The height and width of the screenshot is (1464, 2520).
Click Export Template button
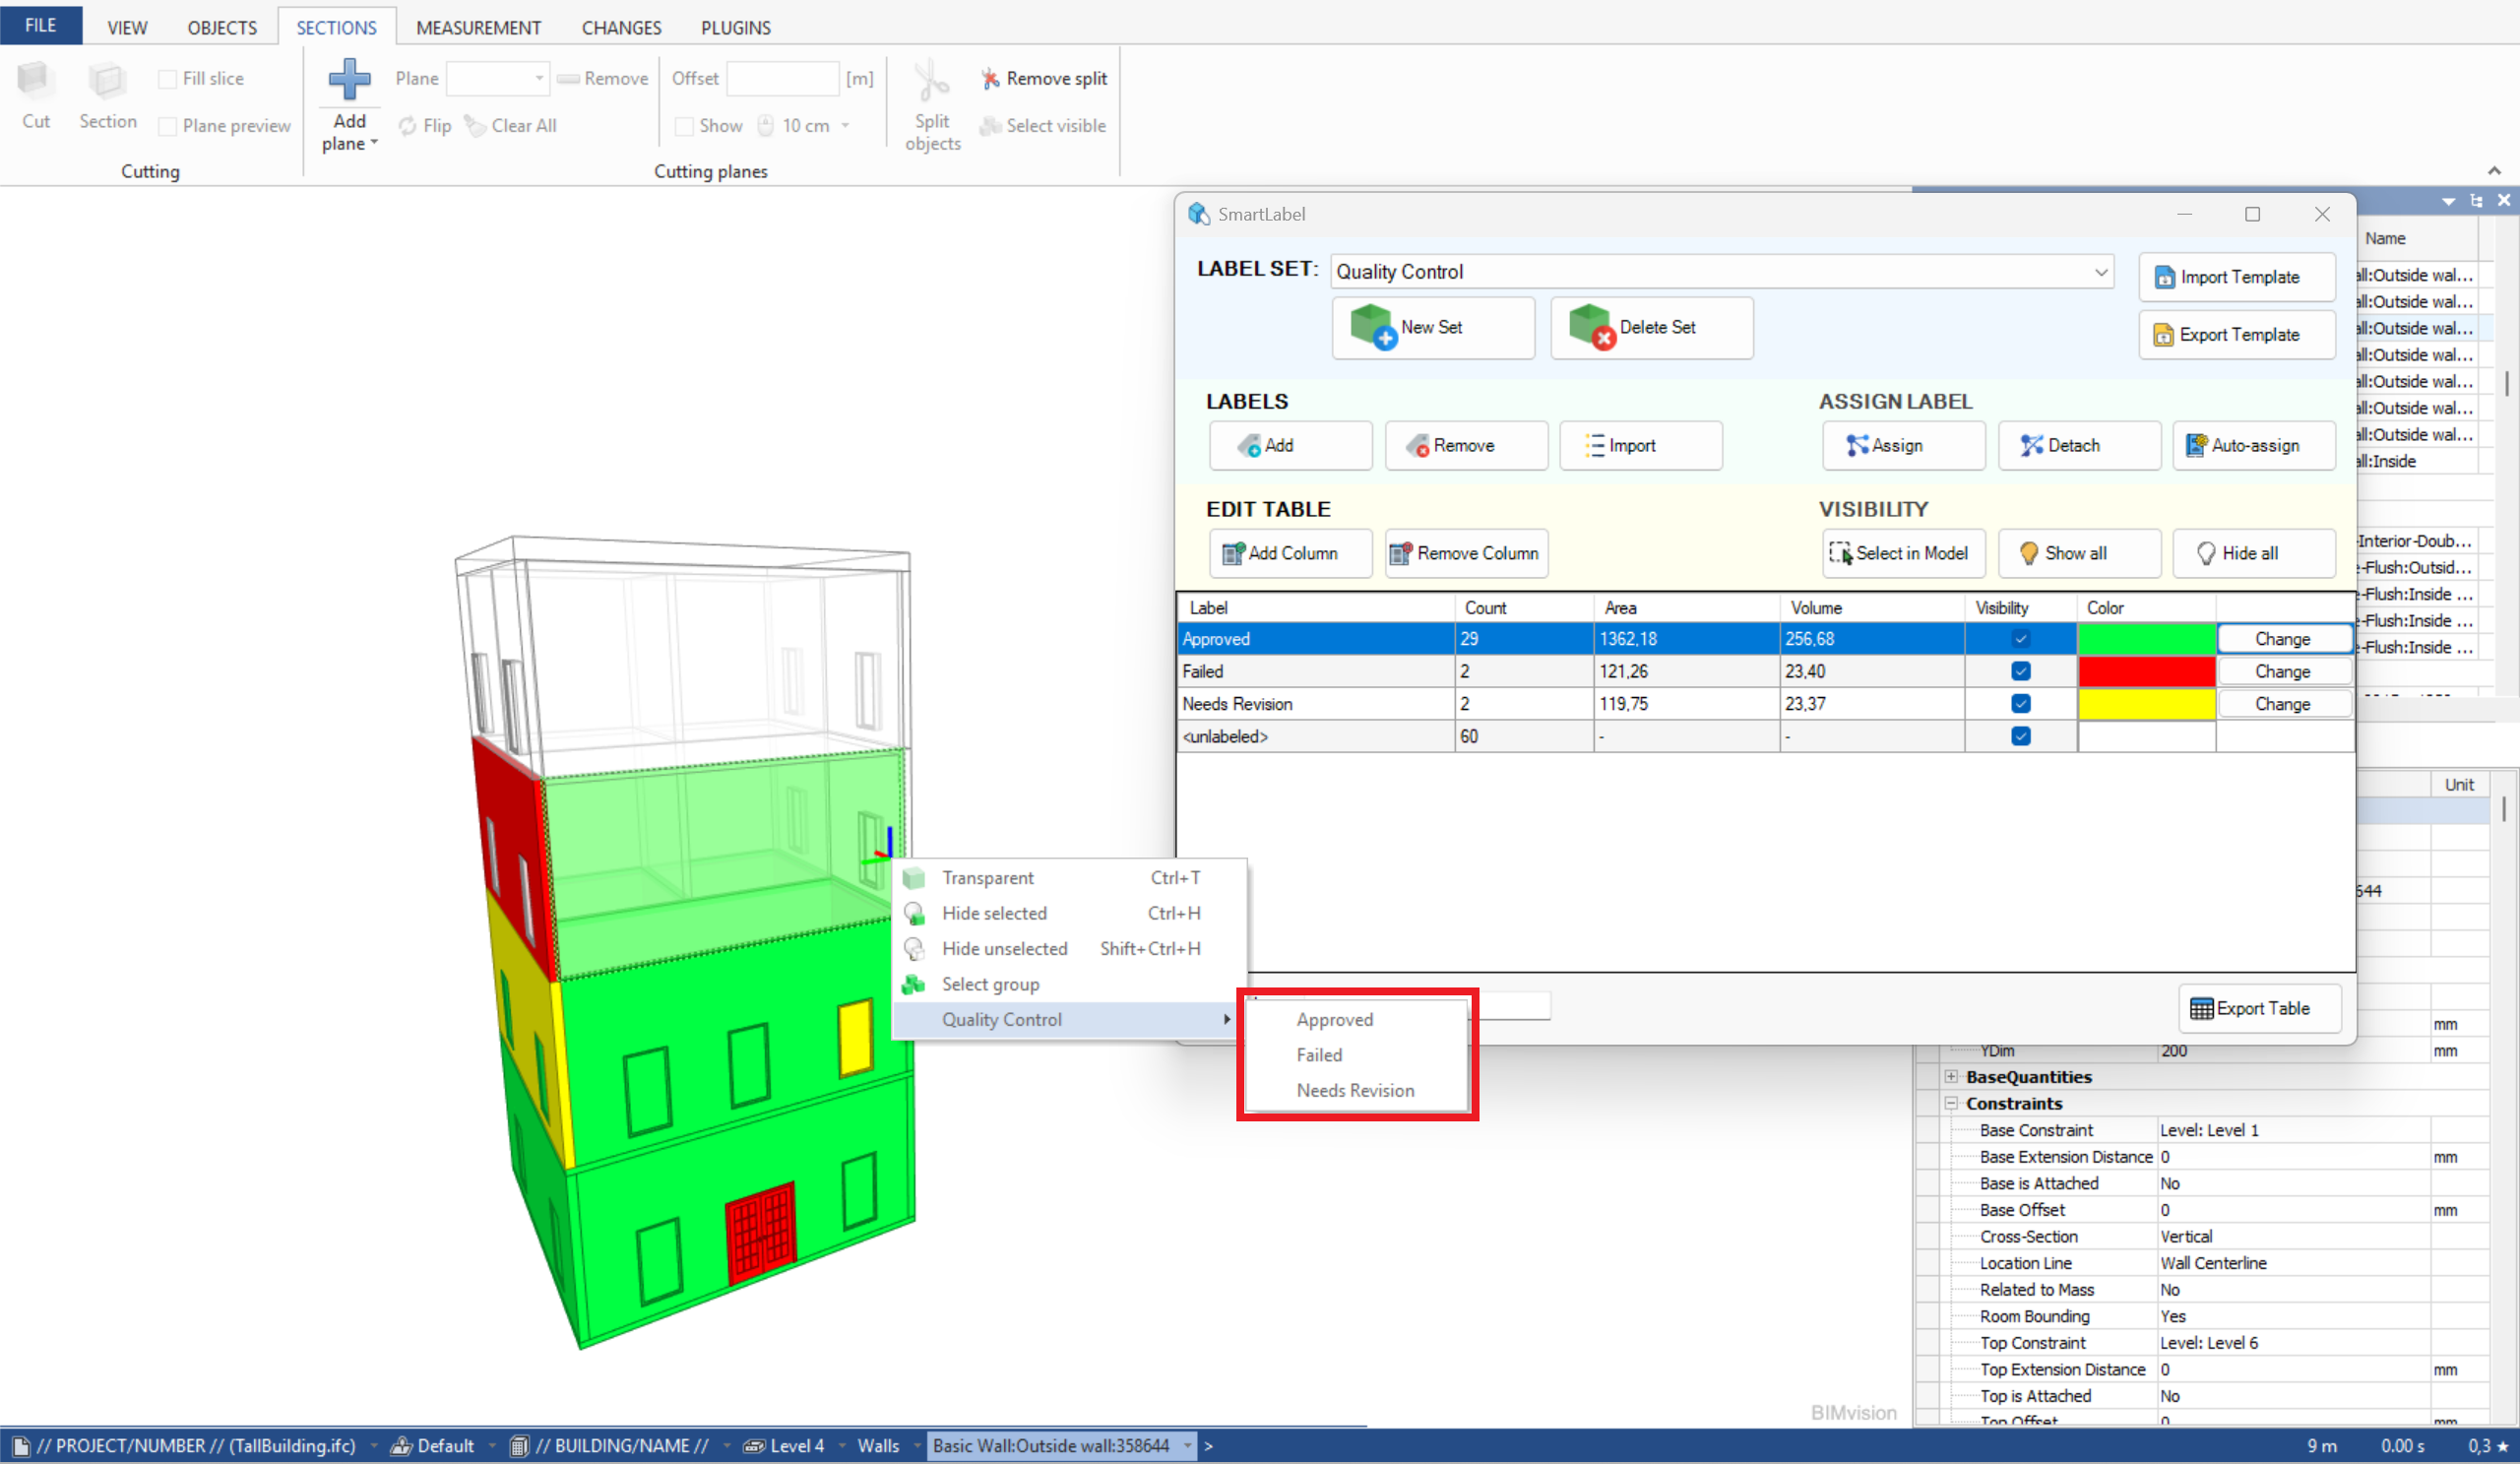(2237, 335)
